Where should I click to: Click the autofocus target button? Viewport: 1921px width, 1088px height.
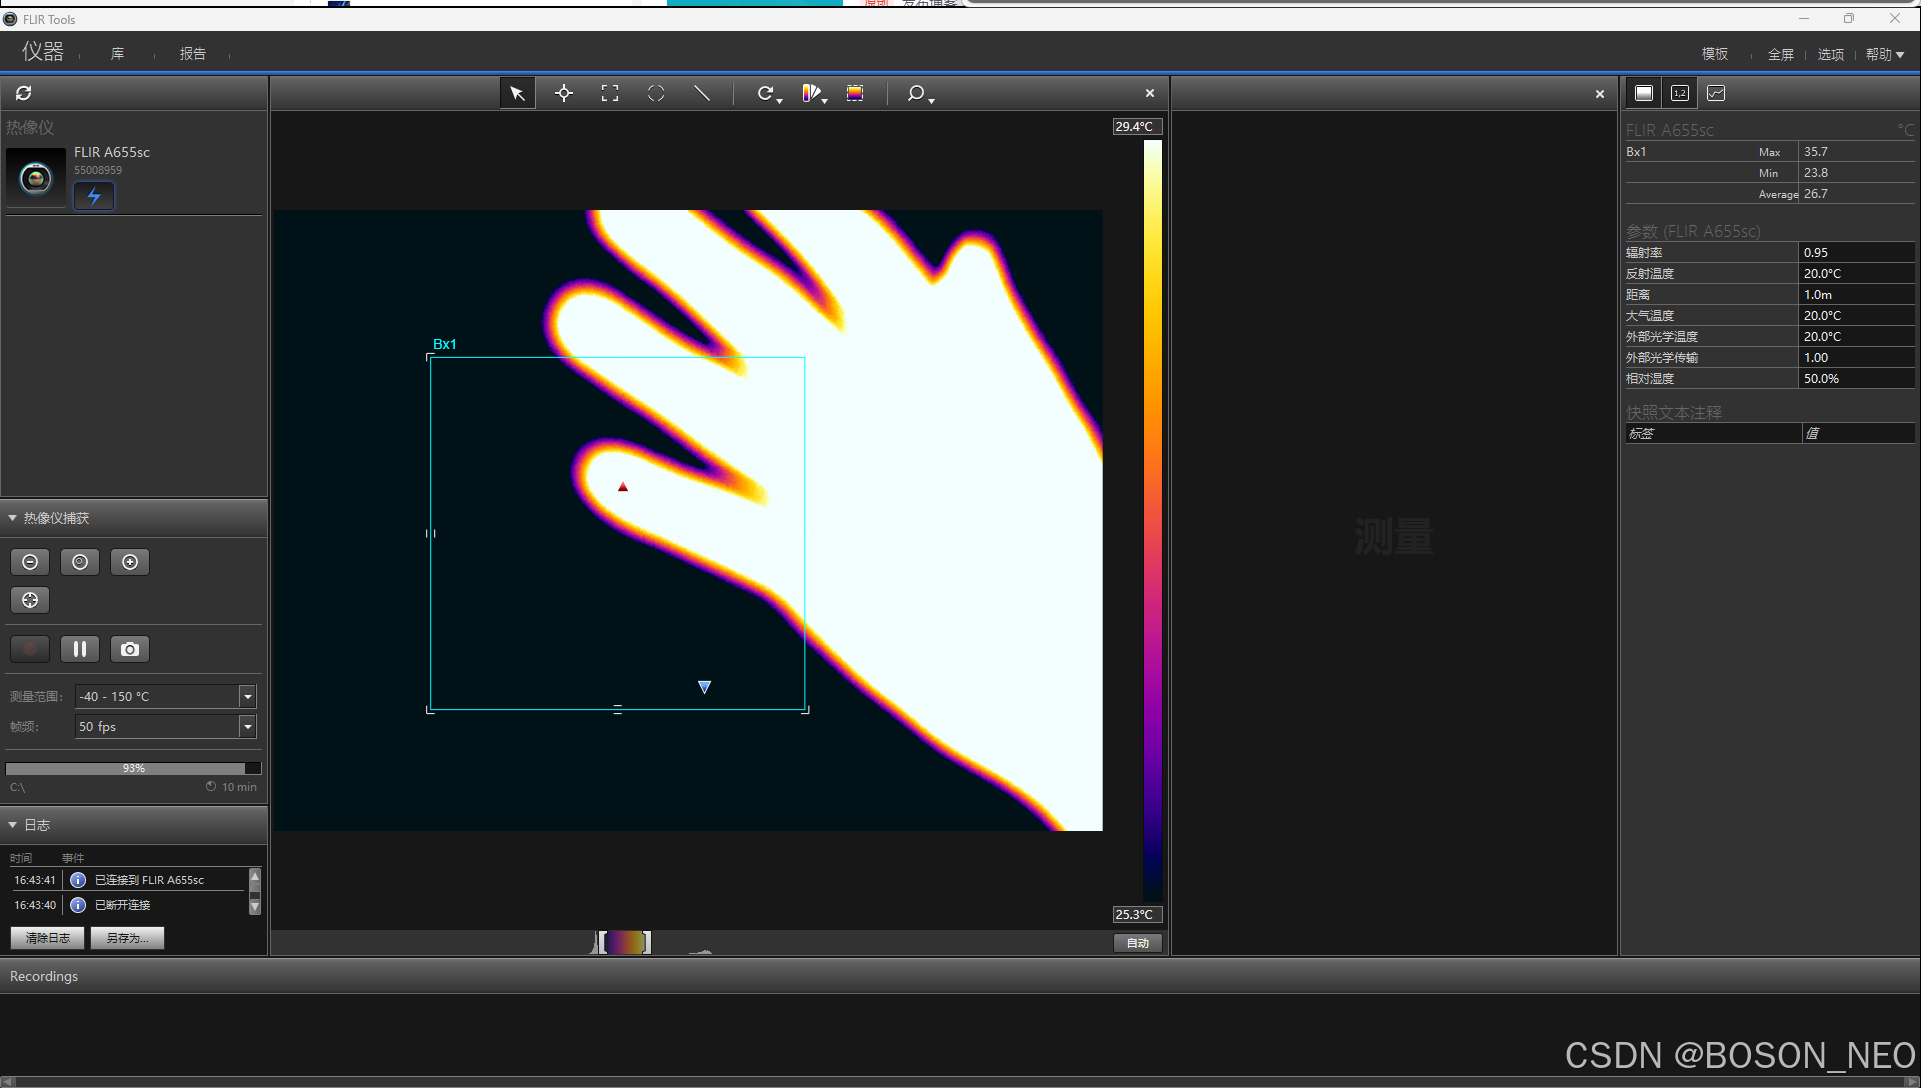click(x=30, y=600)
